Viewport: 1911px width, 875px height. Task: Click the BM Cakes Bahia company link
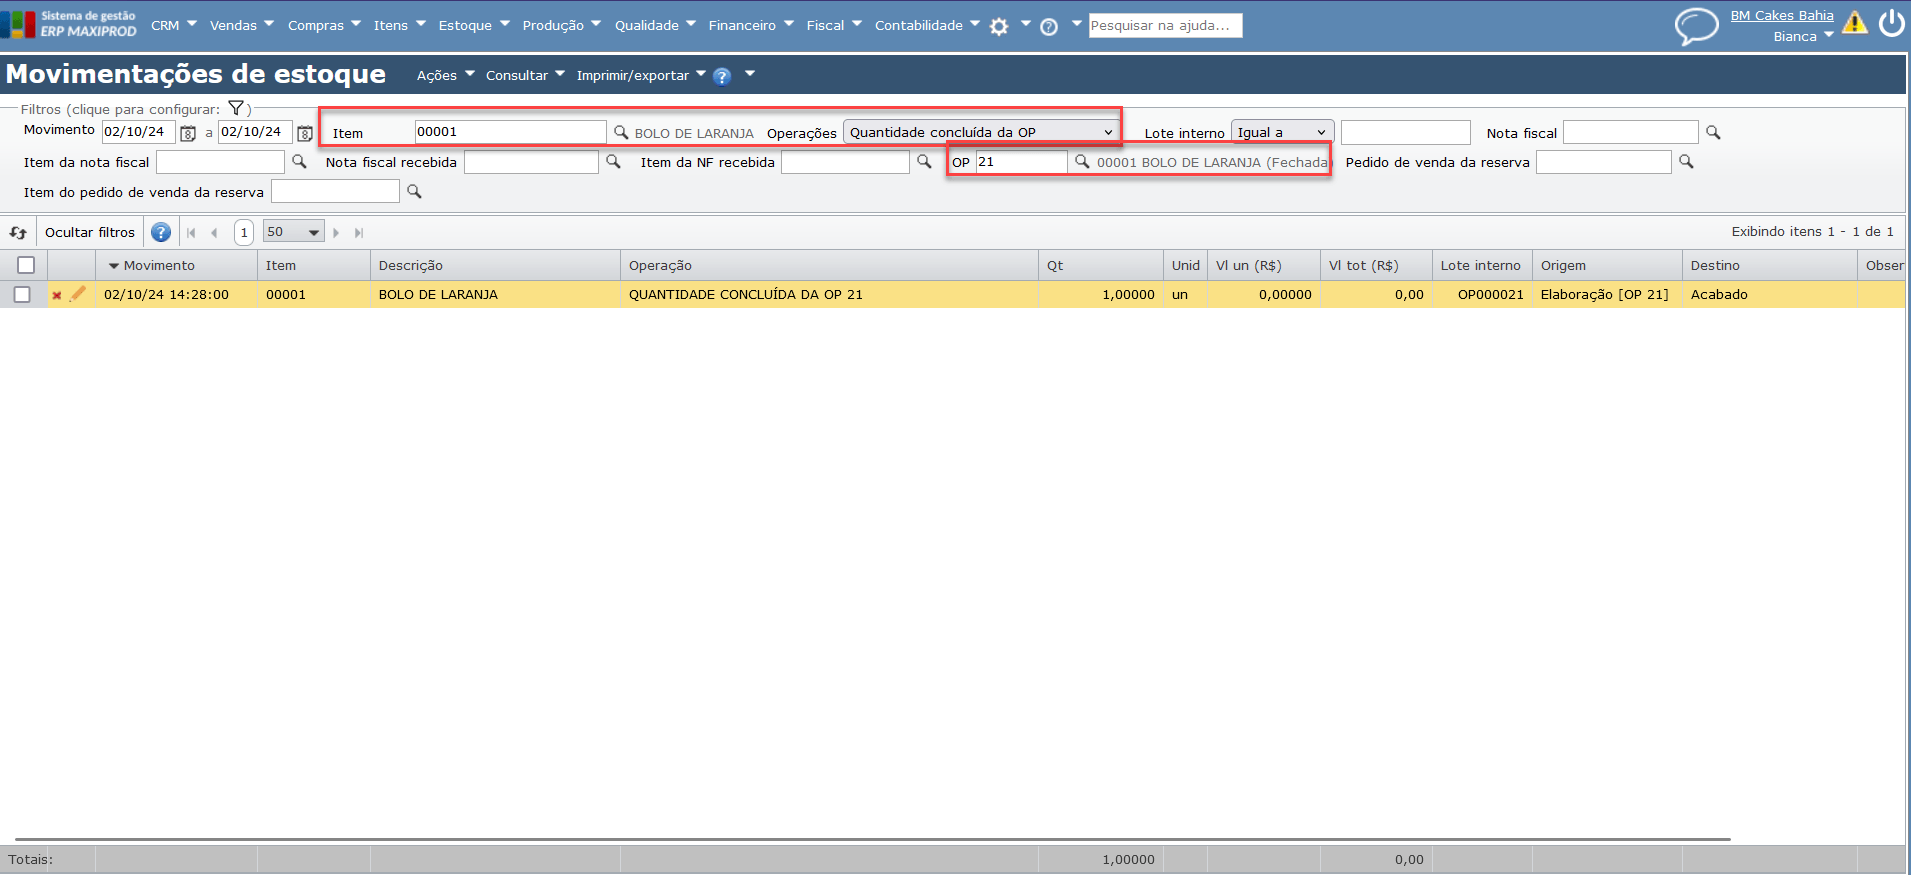(x=1782, y=15)
